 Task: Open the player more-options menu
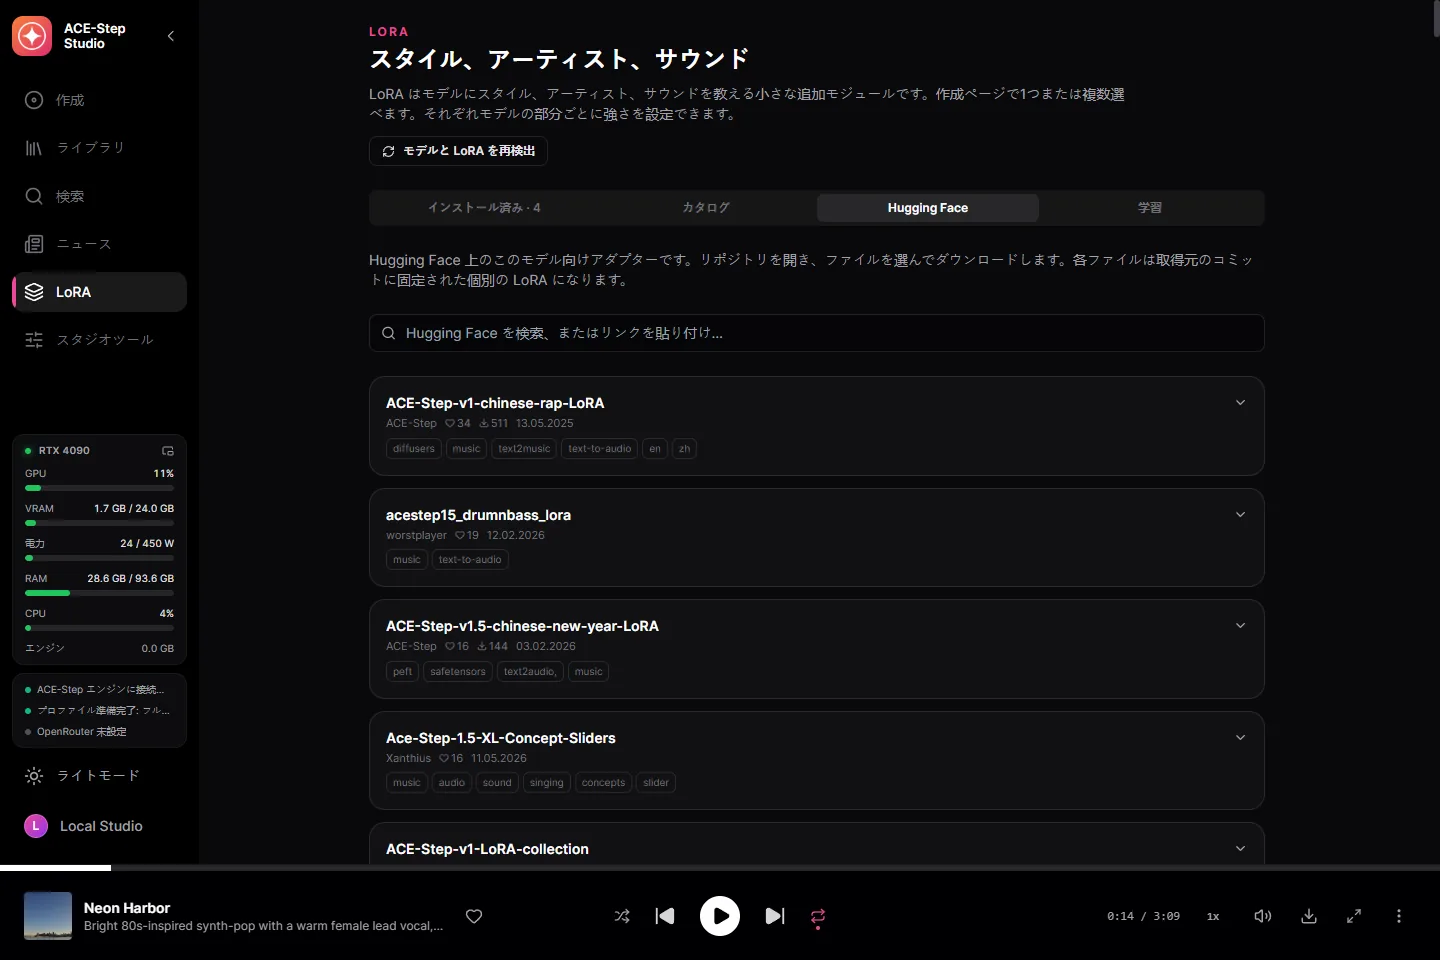point(1399,916)
